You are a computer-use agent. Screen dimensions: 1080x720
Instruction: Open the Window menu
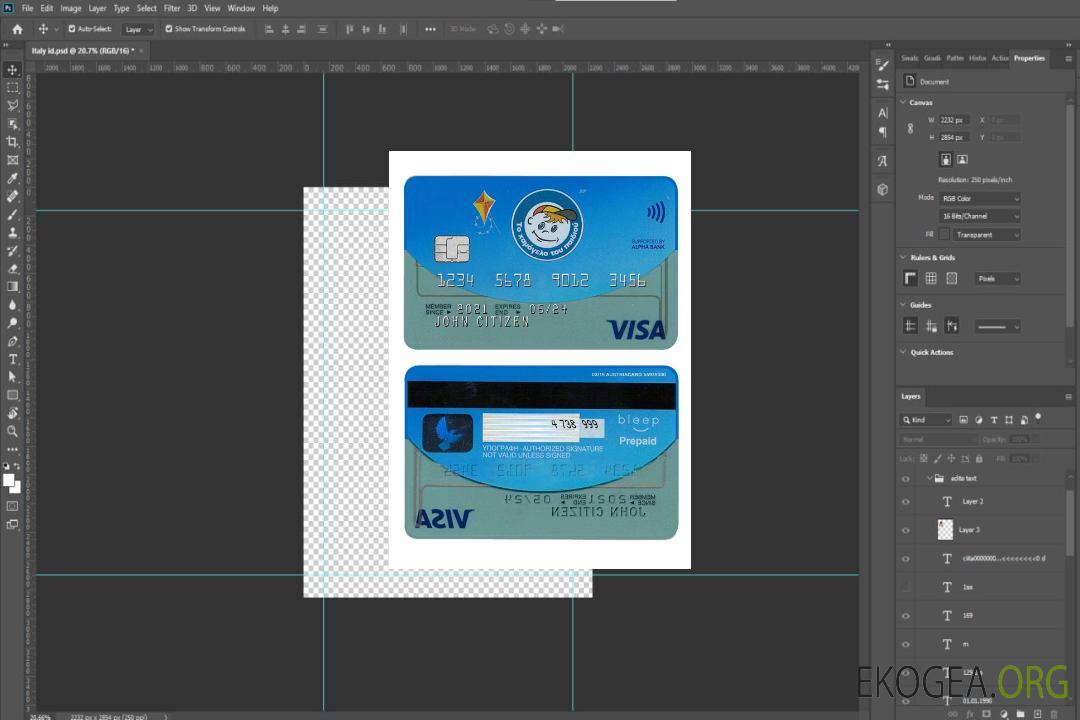click(241, 8)
